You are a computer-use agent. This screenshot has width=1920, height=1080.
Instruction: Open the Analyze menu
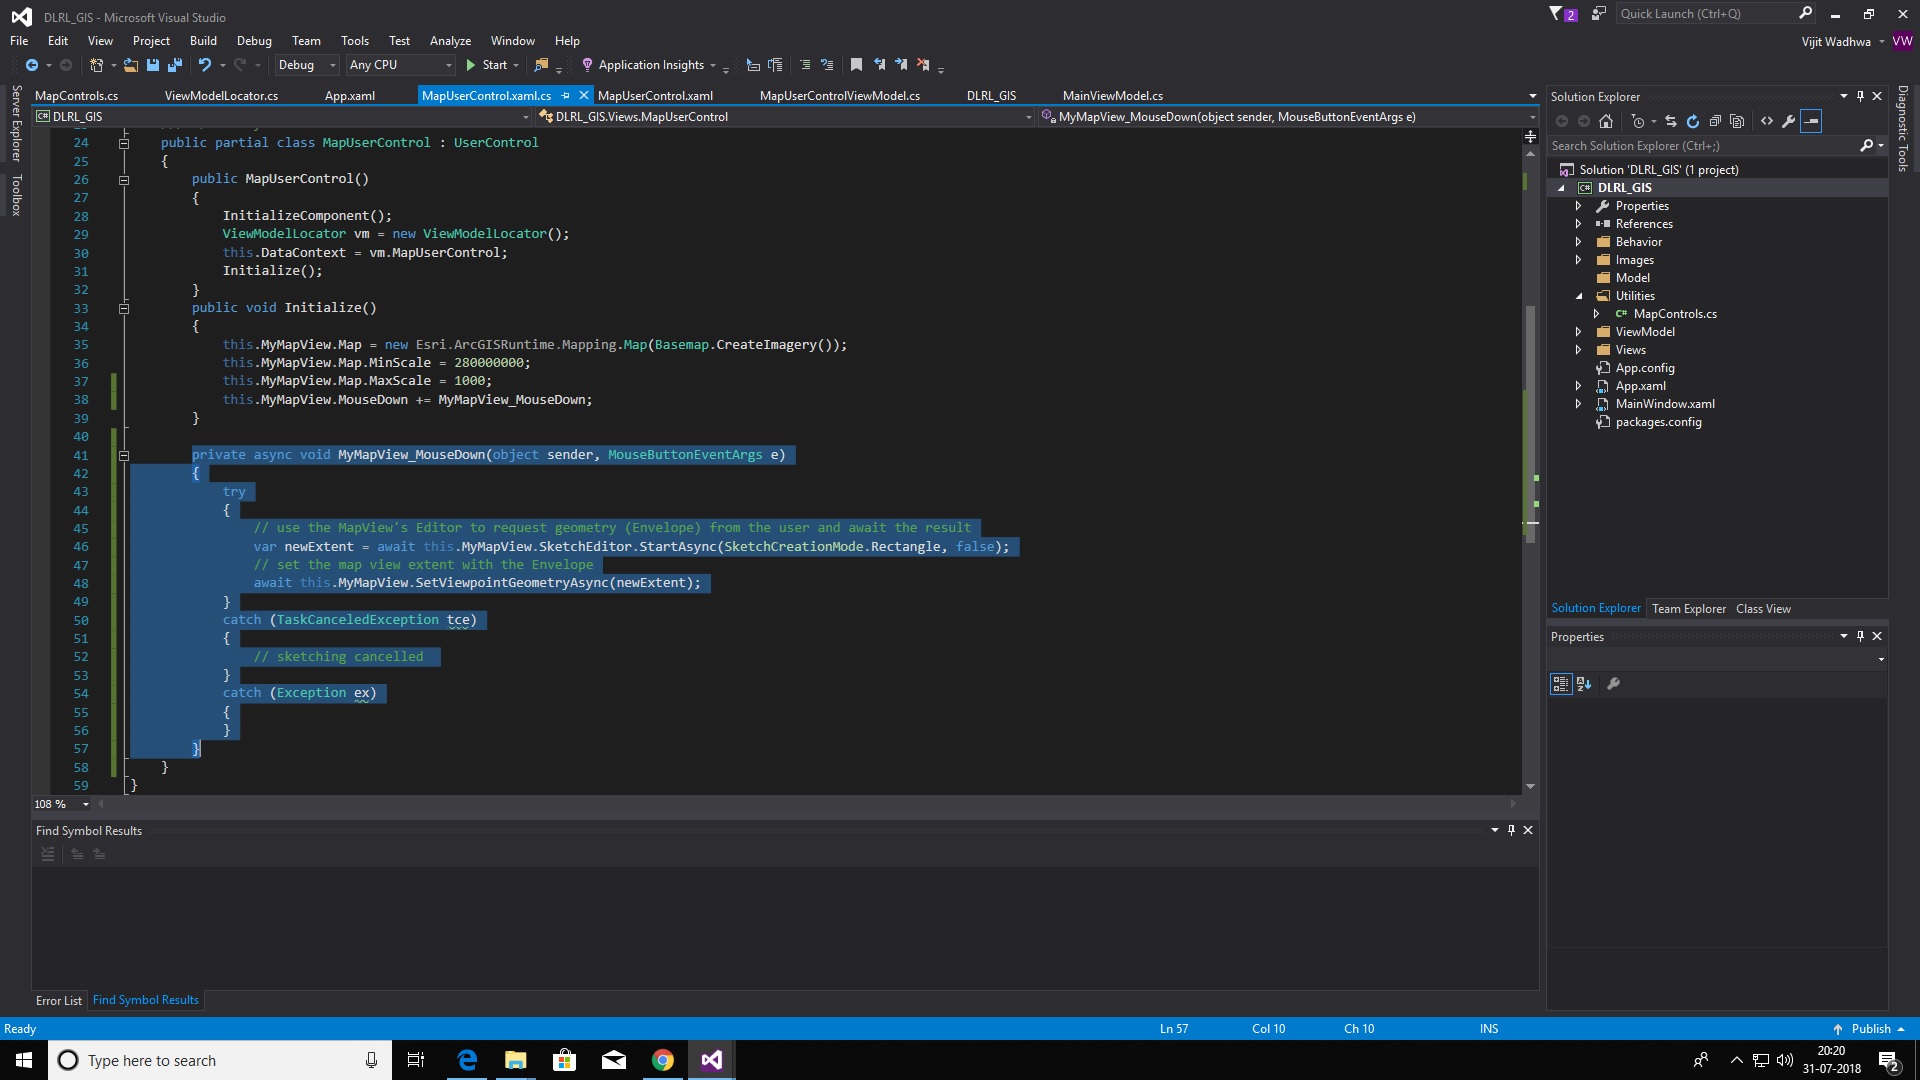(x=450, y=41)
